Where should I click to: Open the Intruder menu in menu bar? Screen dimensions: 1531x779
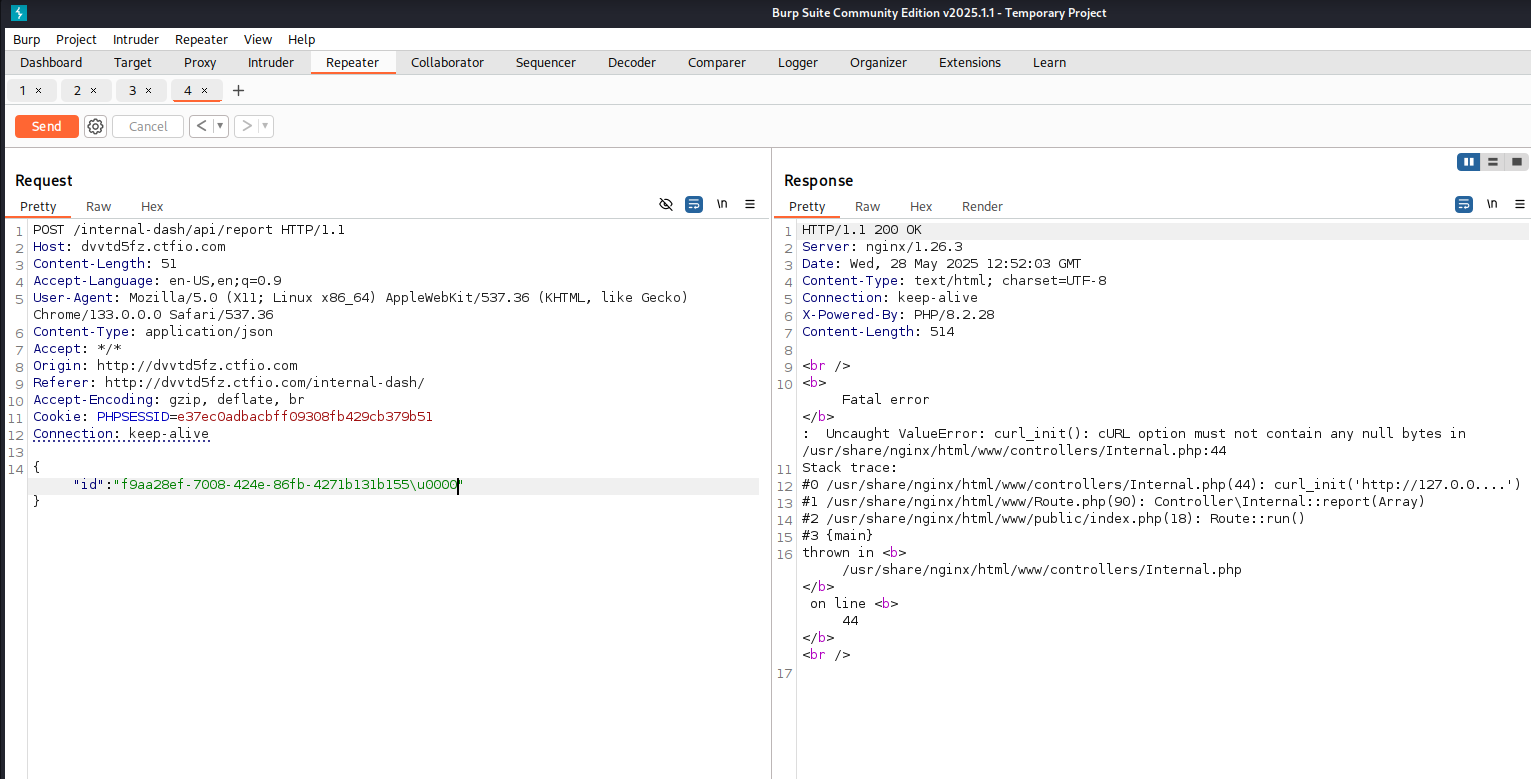[135, 40]
